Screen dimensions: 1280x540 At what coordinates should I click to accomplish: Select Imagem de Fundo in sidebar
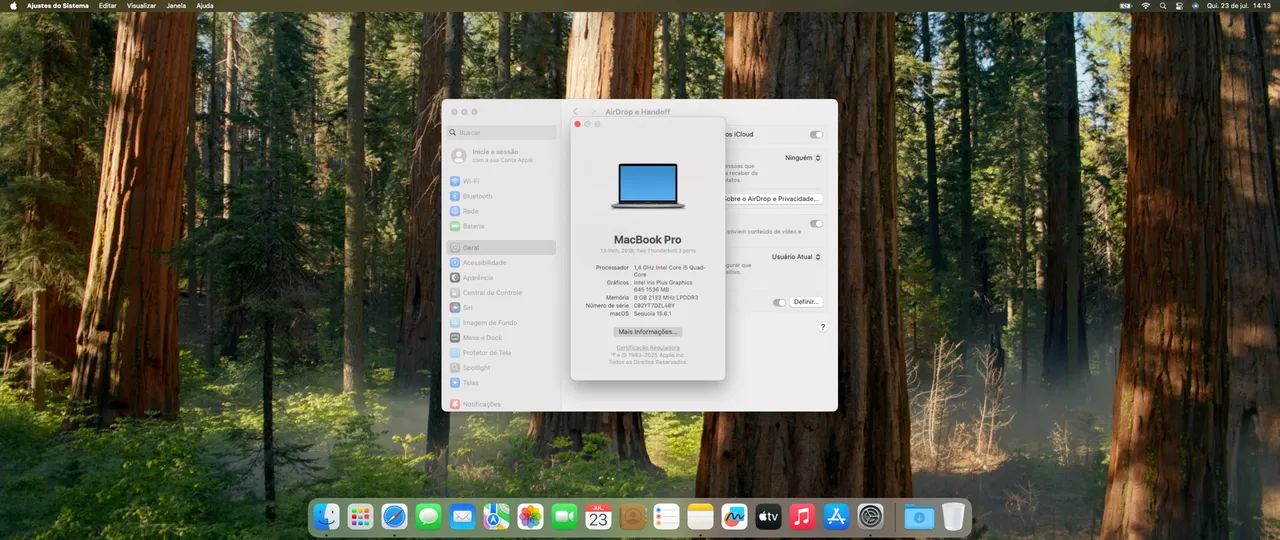click(502, 322)
